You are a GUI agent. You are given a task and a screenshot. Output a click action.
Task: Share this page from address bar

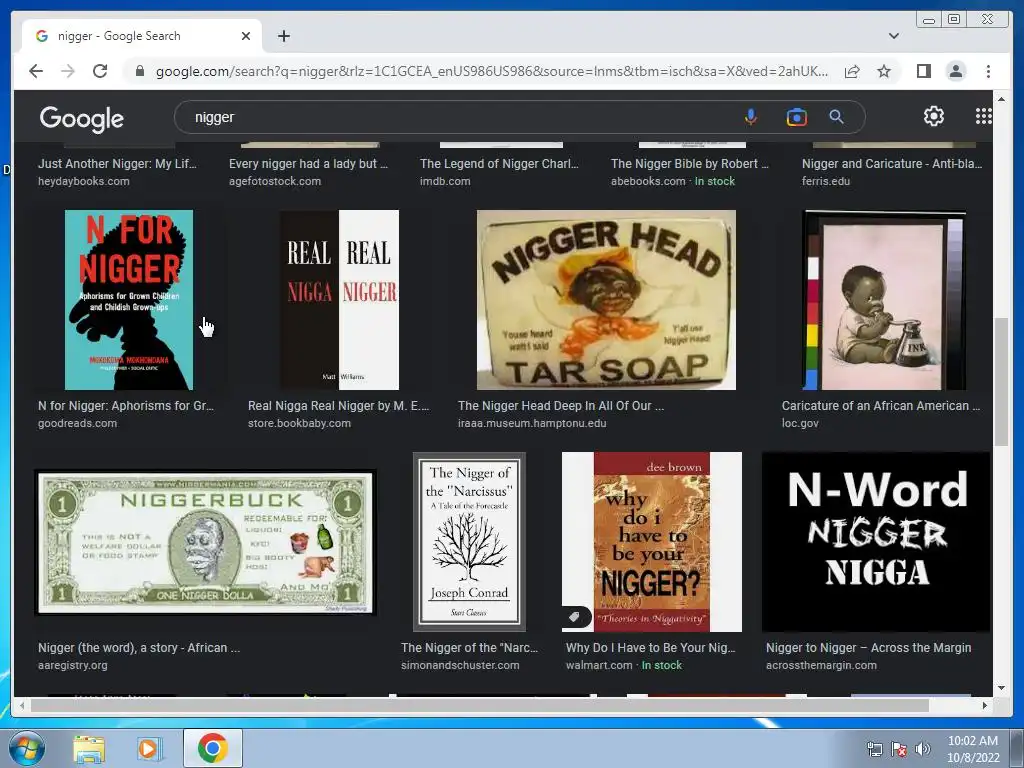point(852,71)
